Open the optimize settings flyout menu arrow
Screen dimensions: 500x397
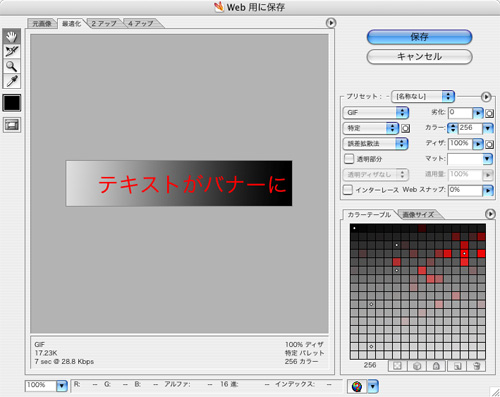pos(486,97)
